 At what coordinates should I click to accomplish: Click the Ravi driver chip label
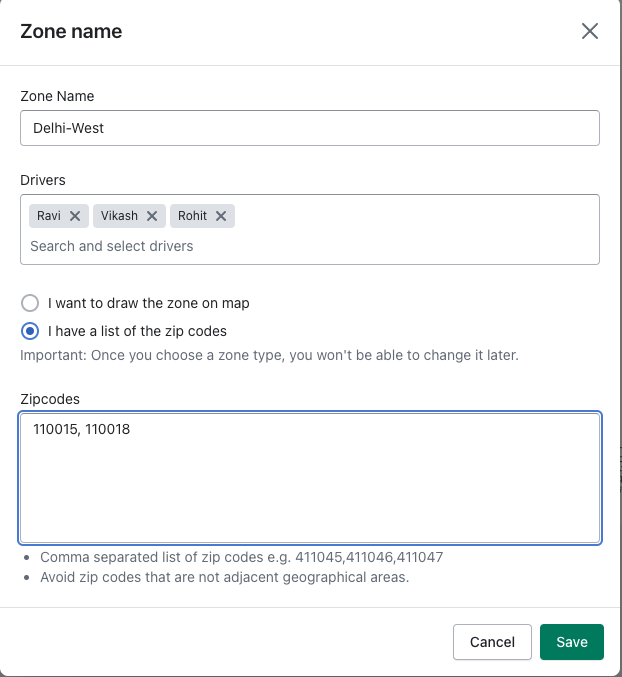pyautogui.click(x=49, y=216)
